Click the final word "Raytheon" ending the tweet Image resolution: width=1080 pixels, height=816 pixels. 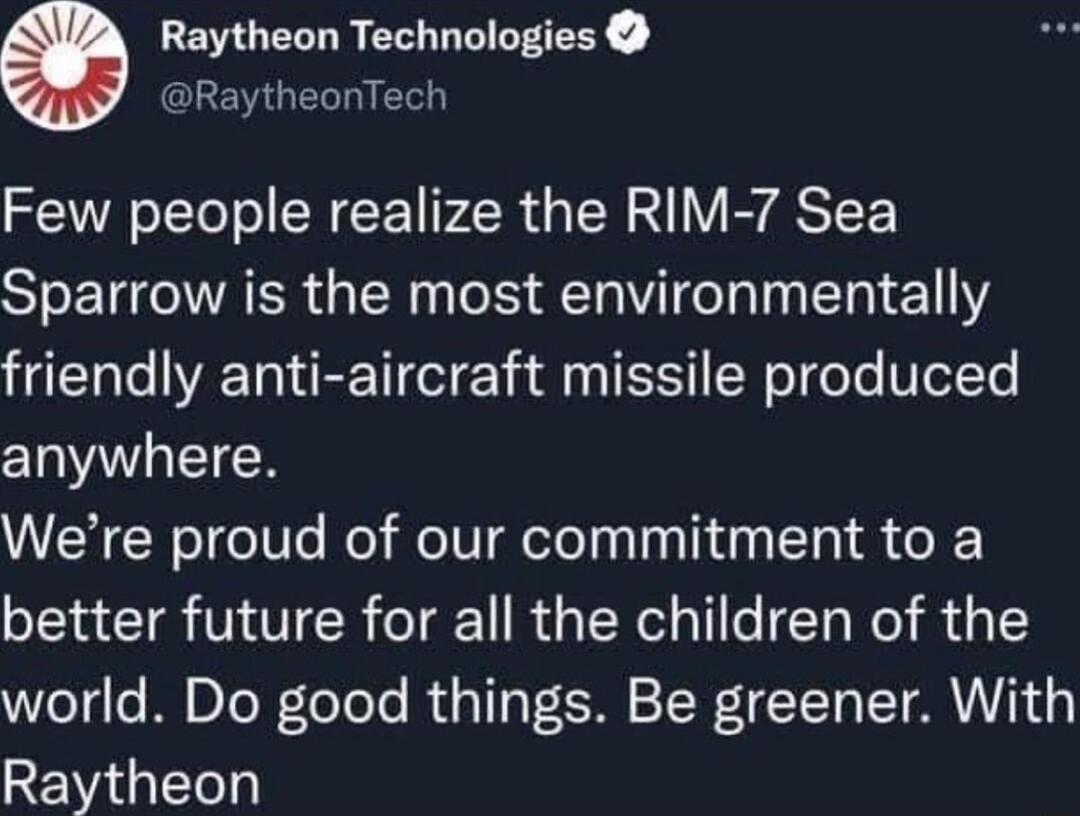click(x=132, y=781)
